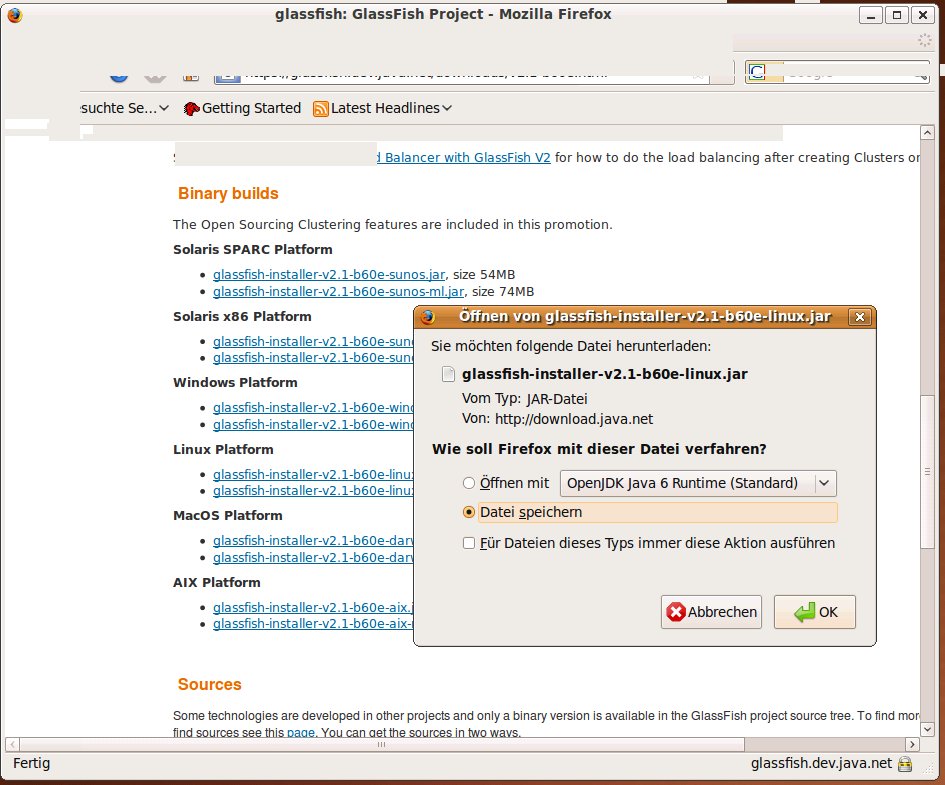Click the 'Vom Typ: JAR-Datei' text in dialog
Viewport: 945px width, 785px height.
[524, 399]
